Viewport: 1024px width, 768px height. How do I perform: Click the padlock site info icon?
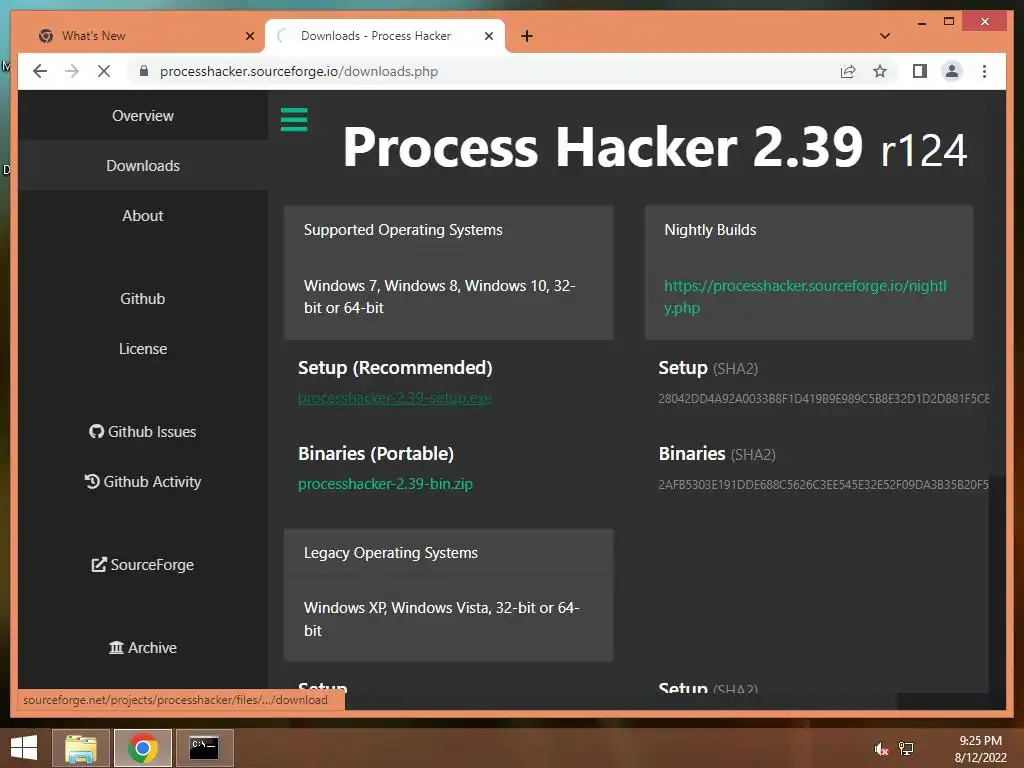click(x=144, y=71)
